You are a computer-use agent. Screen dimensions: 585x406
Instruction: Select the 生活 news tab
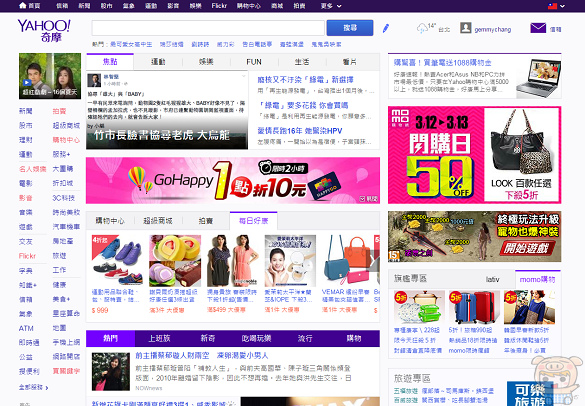[x=302, y=62]
